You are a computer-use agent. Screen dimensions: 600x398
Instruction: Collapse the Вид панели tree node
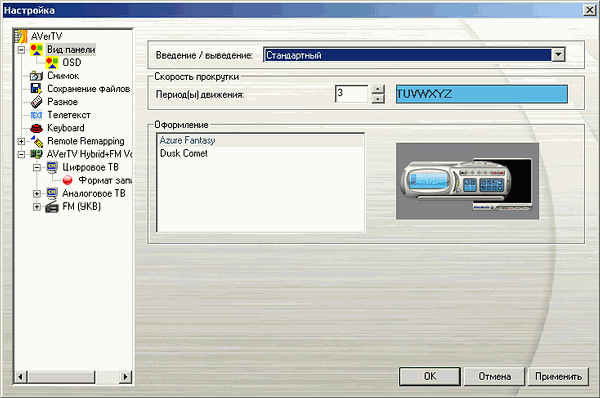pos(21,50)
